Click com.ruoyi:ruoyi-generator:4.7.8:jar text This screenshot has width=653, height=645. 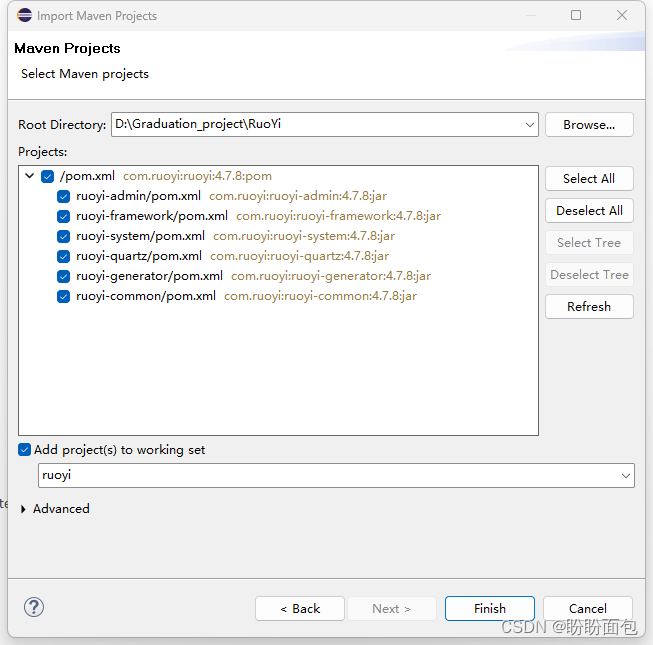pyautogui.click(x=331, y=276)
